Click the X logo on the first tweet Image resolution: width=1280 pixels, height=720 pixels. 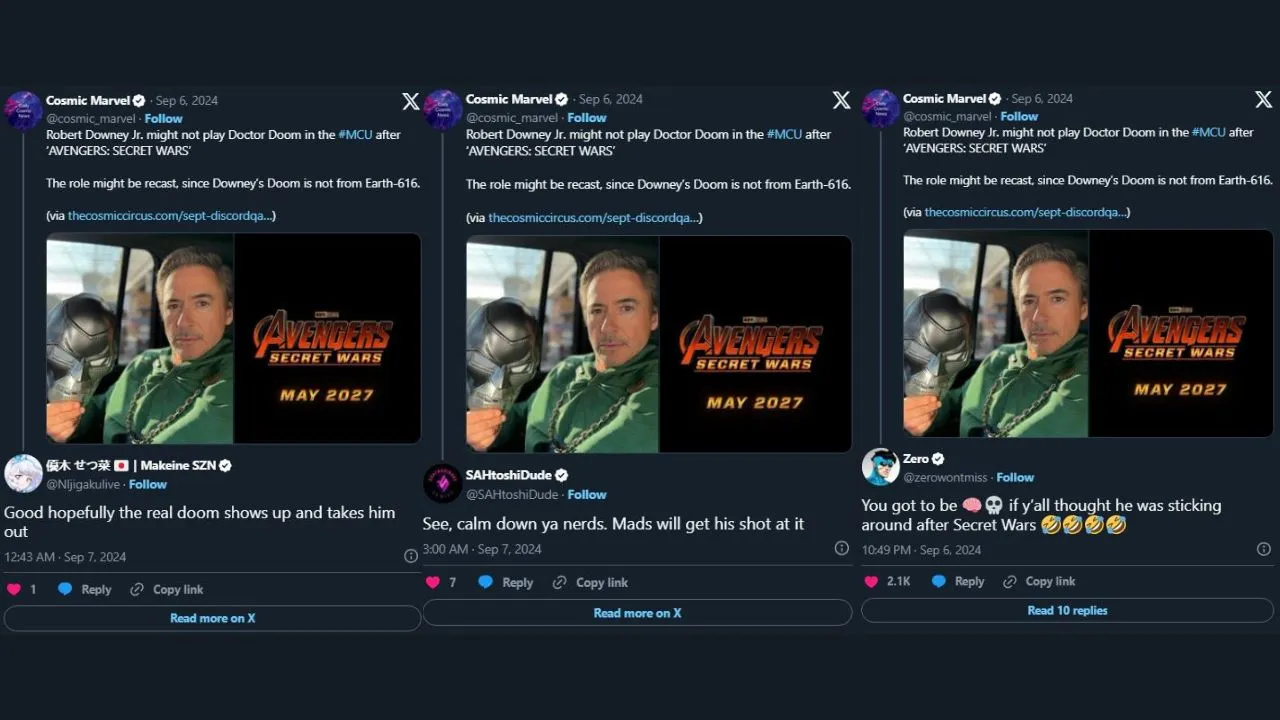click(410, 101)
